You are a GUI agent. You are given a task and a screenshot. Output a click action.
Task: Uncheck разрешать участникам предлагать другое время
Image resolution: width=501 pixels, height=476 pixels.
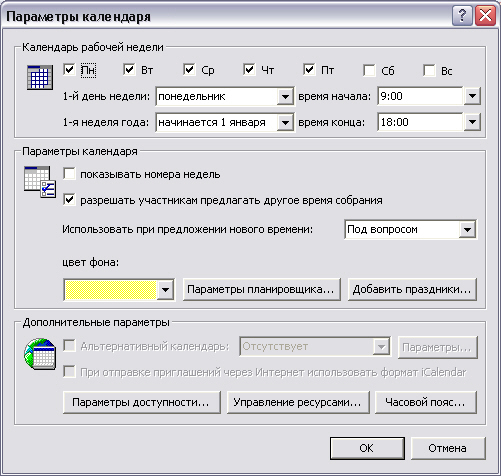tap(69, 200)
